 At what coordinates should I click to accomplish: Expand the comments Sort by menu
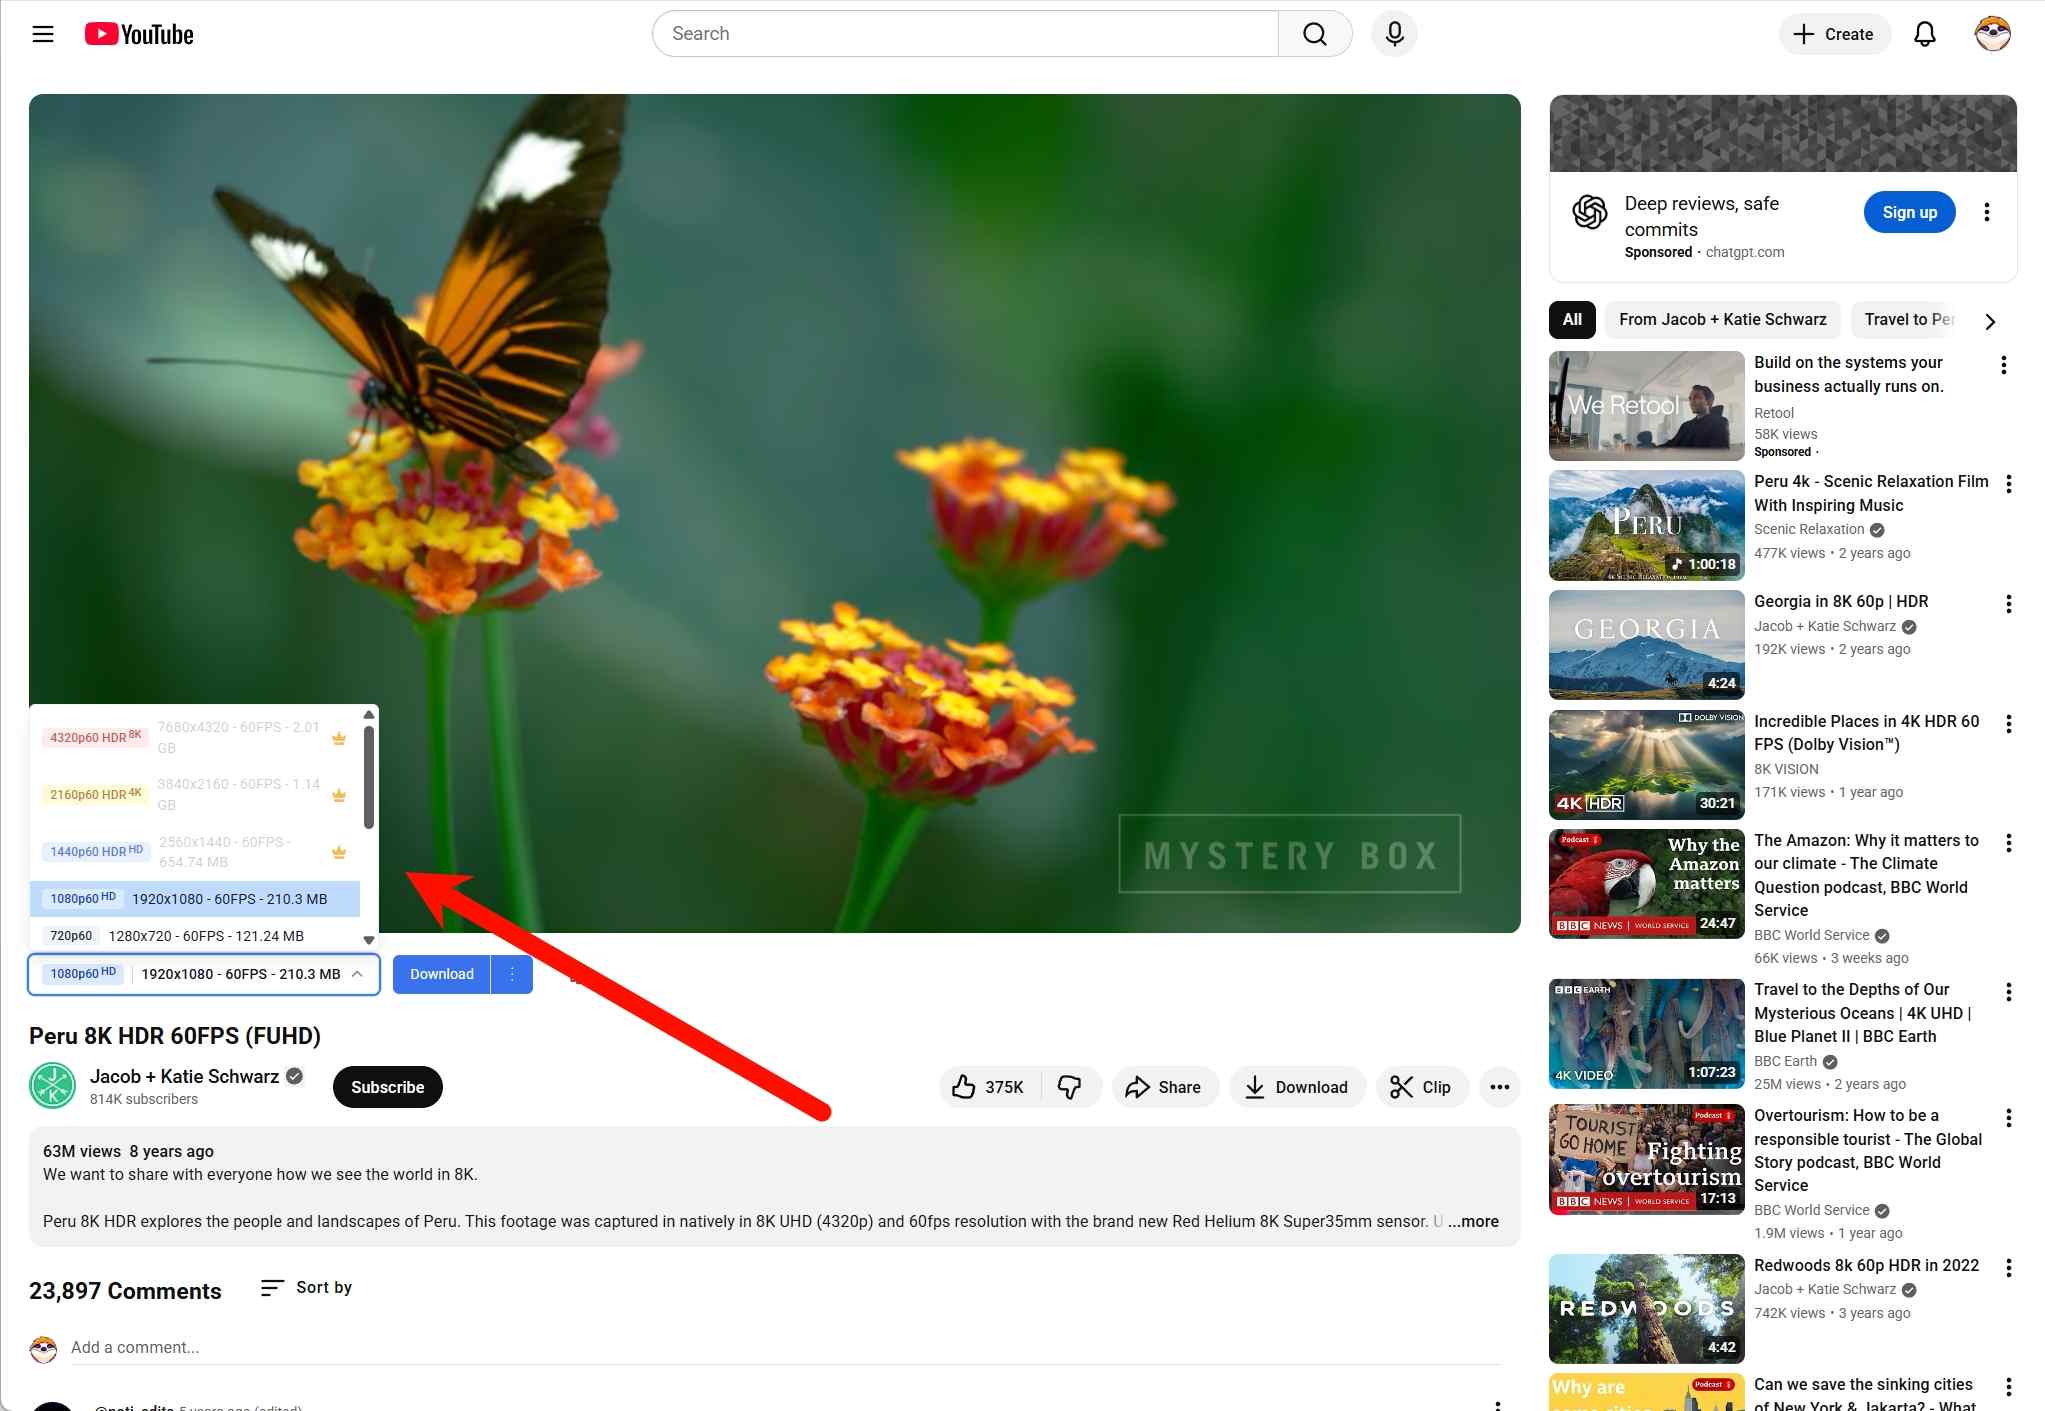click(x=306, y=1288)
